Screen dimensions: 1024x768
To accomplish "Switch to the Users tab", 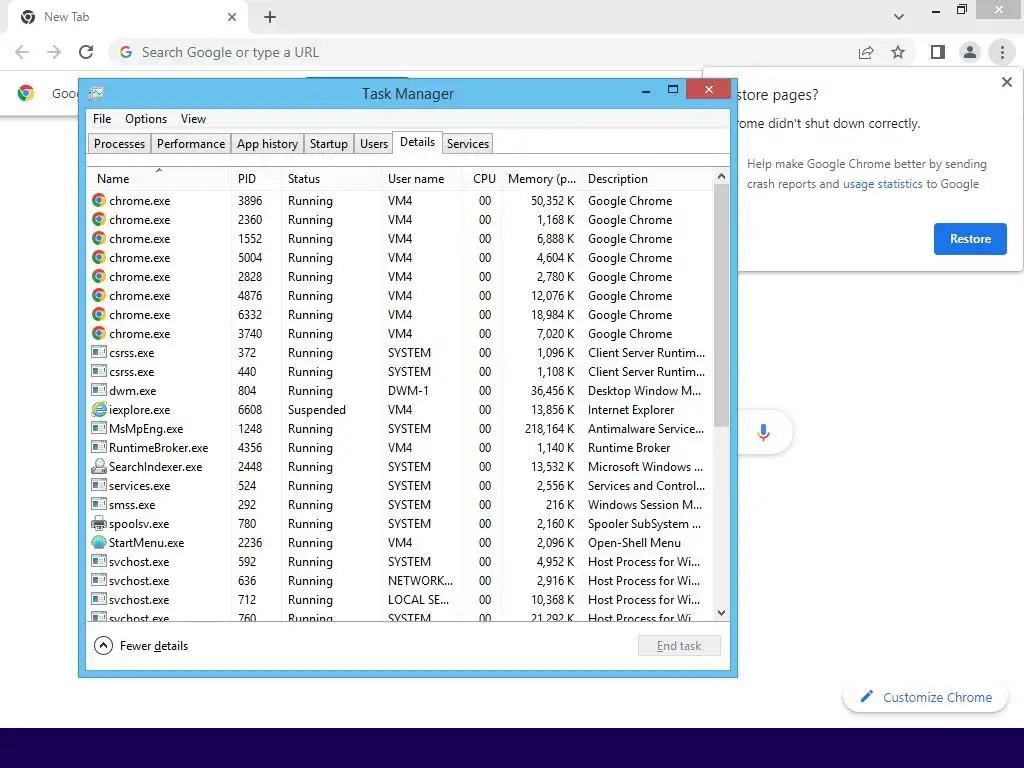I will point(374,144).
